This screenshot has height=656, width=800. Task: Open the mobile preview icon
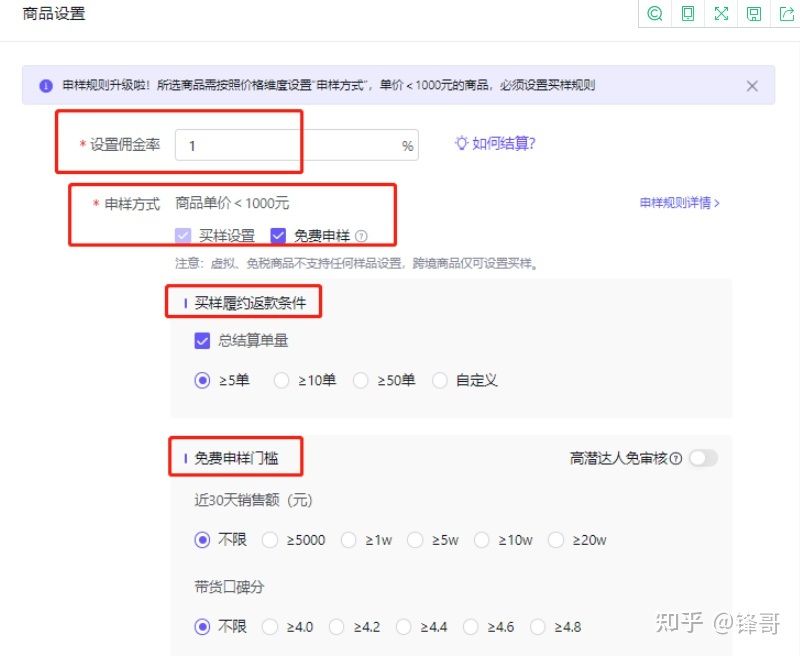(688, 14)
